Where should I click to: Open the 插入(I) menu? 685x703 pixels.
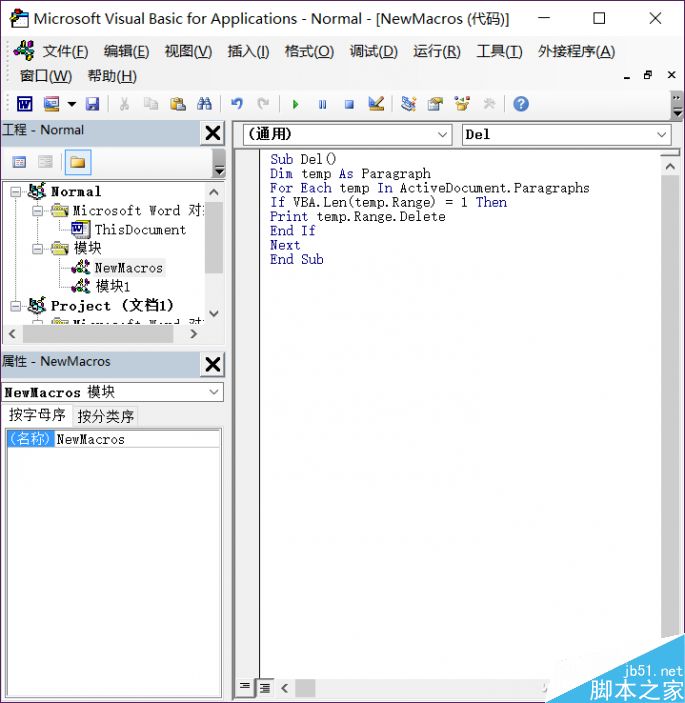click(x=248, y=52)
